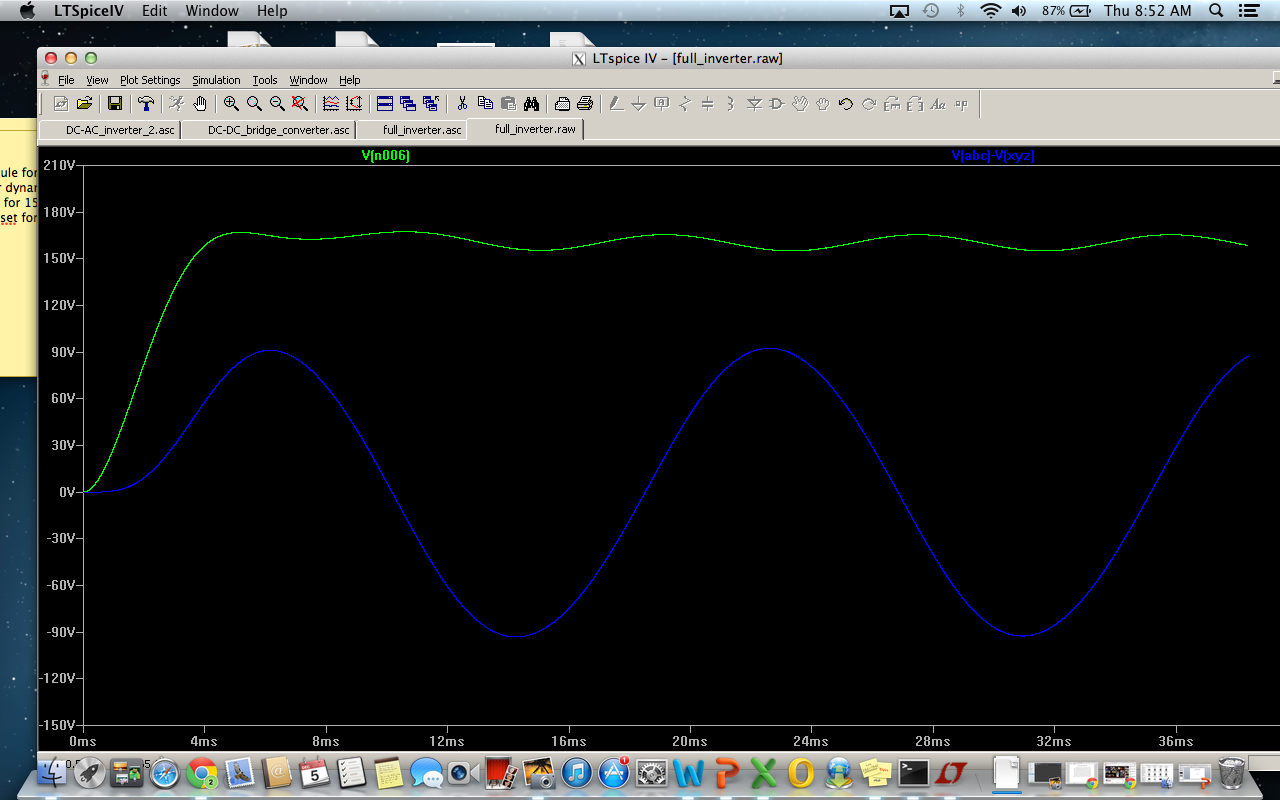
Task: Open Control Panel with the hammer icon
Action: [146, 103]
